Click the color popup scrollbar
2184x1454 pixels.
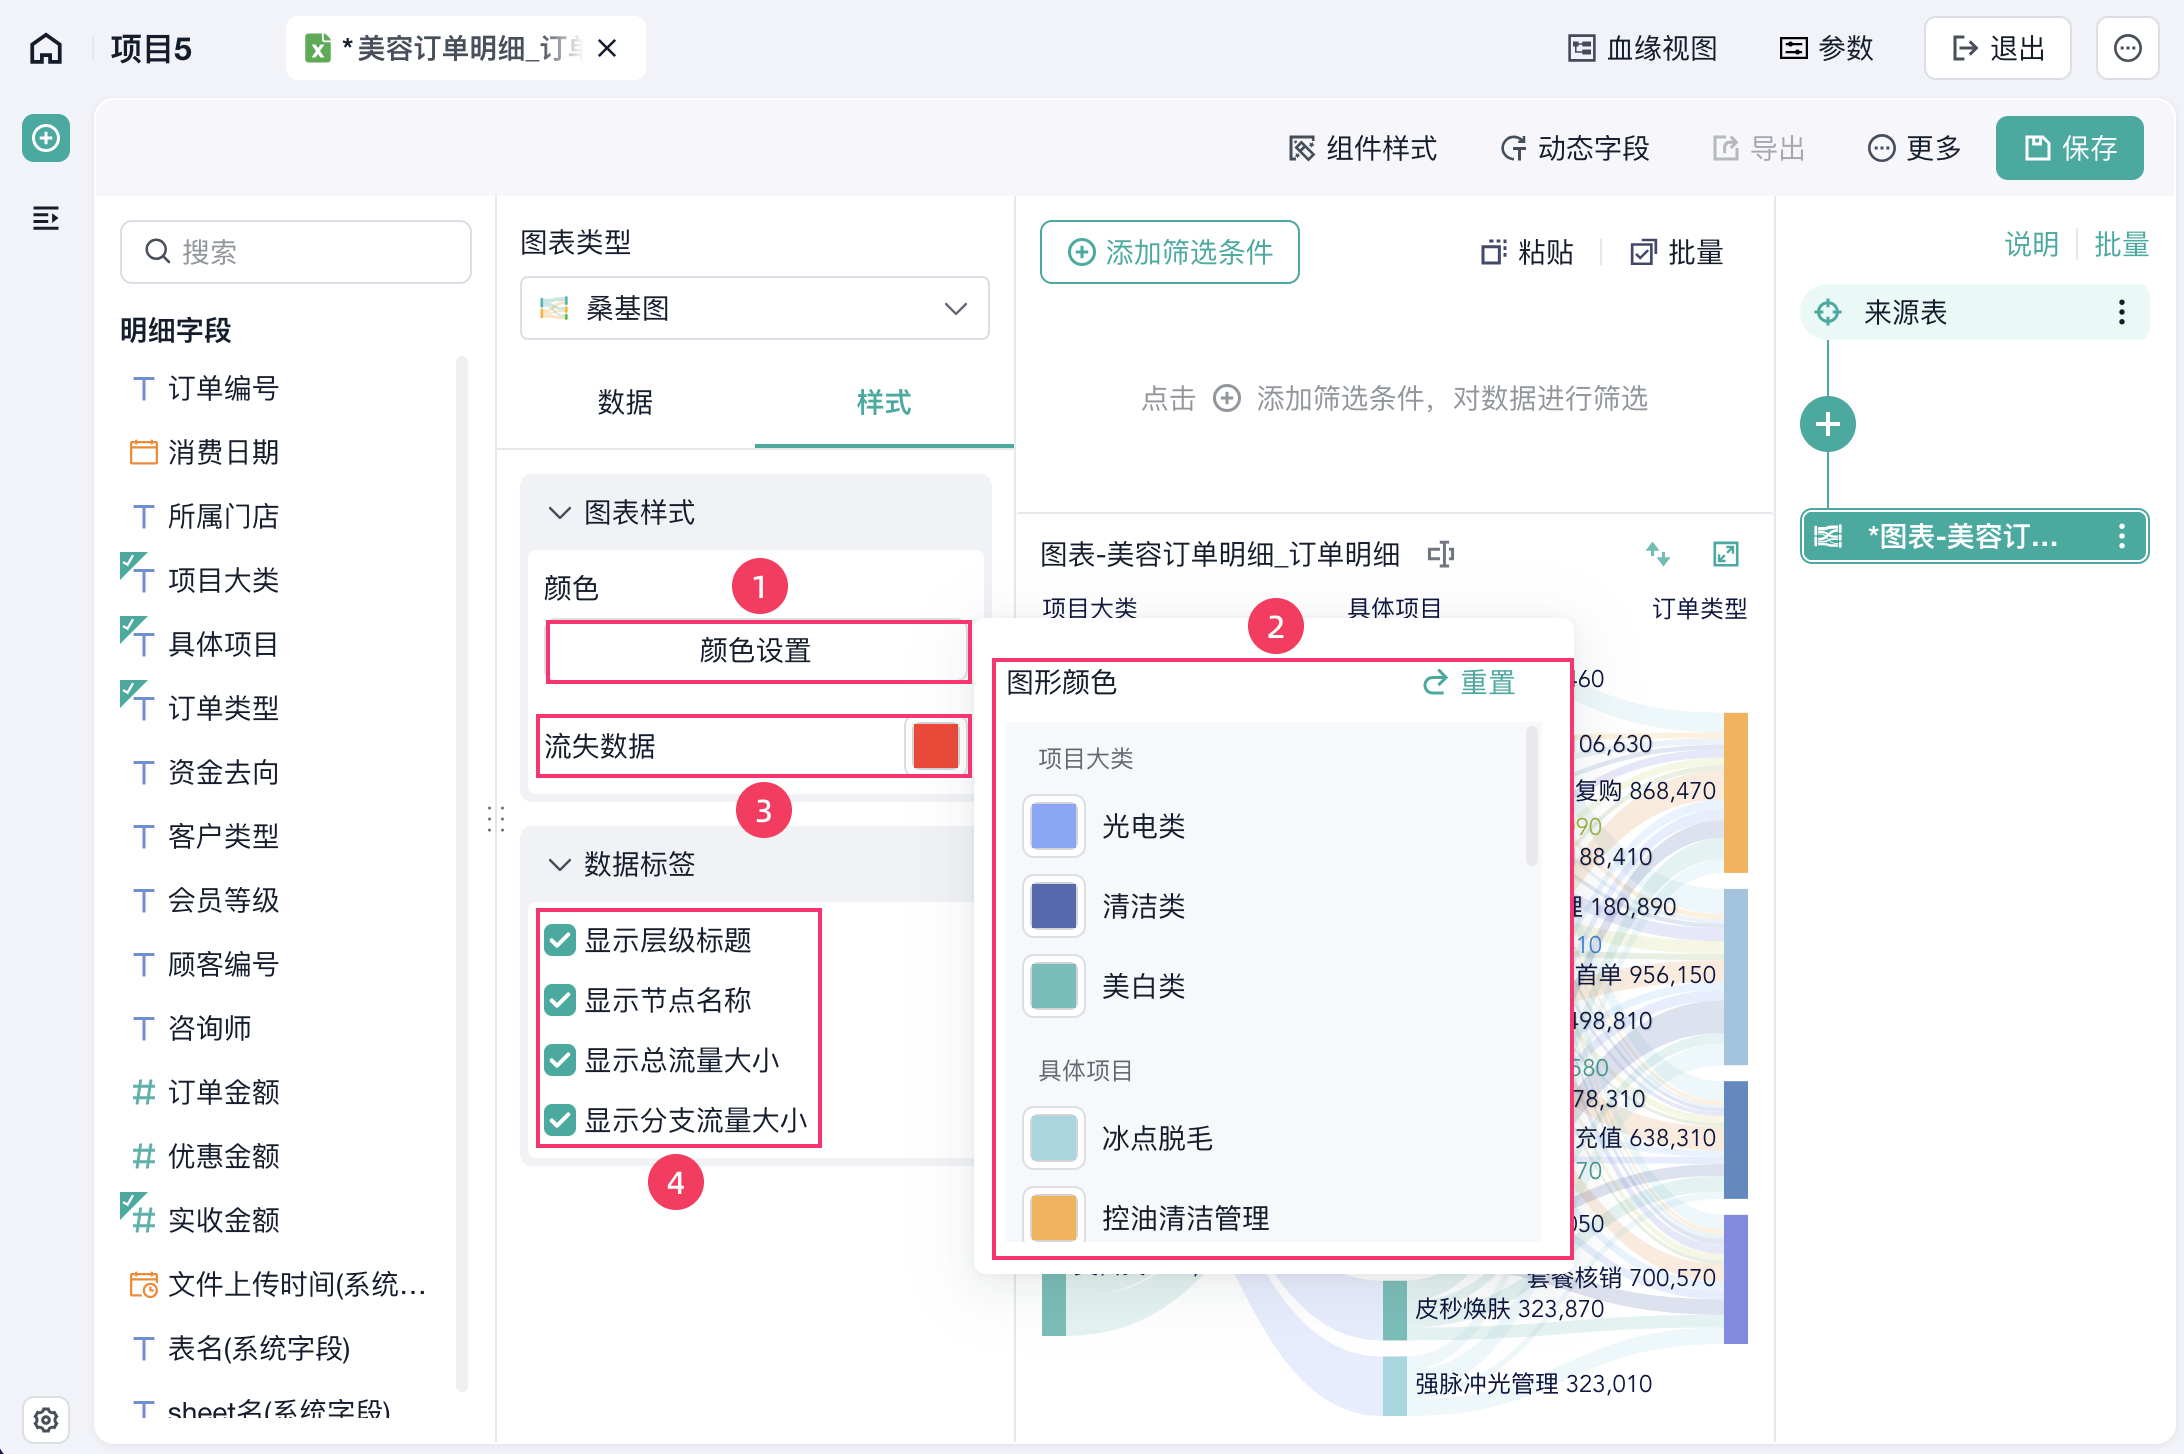coord(1531,797)
